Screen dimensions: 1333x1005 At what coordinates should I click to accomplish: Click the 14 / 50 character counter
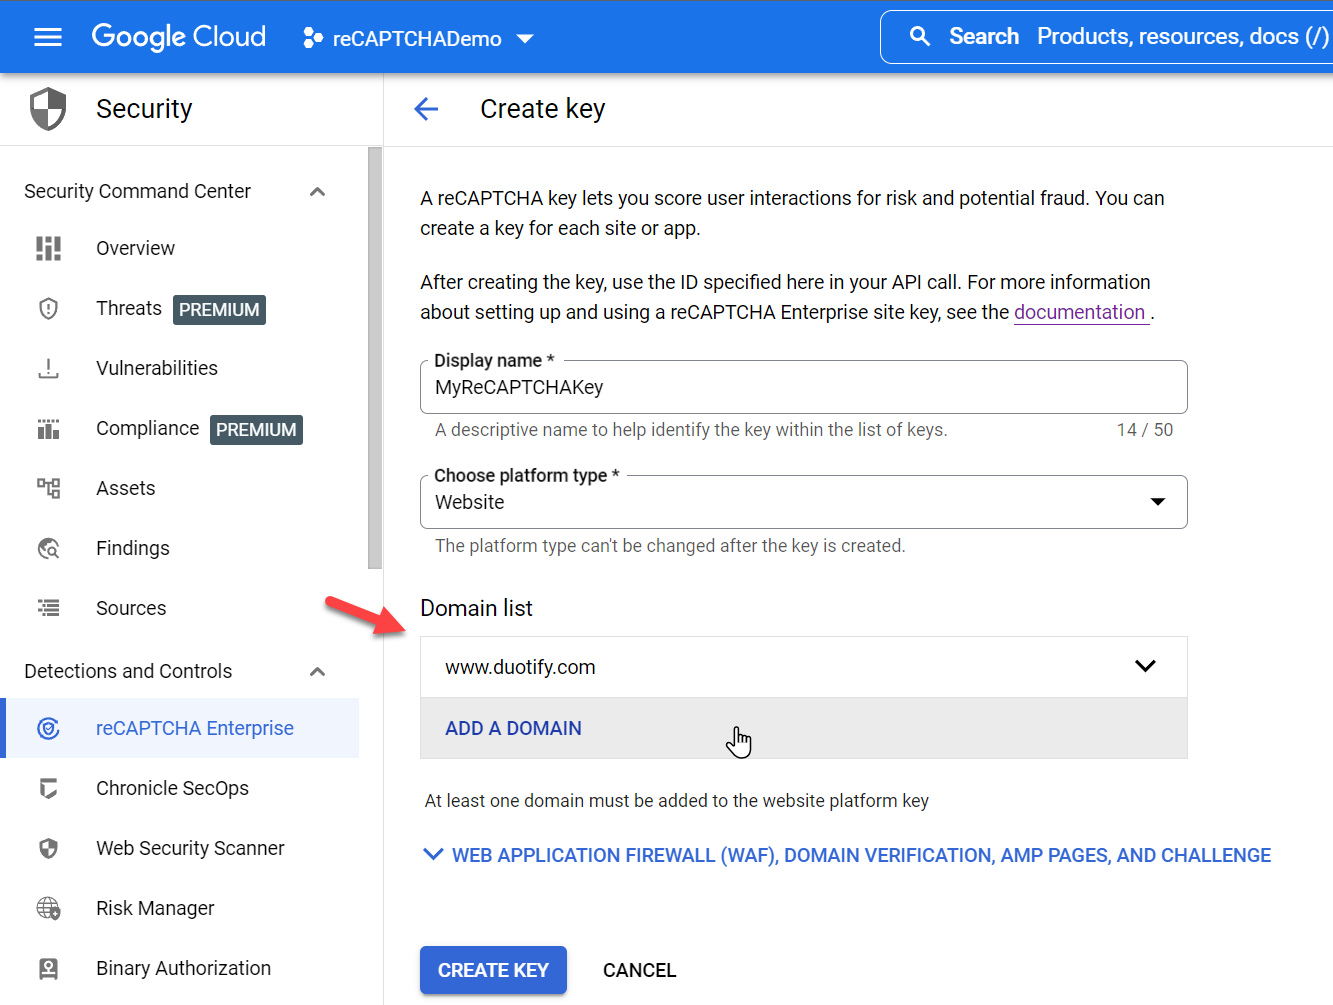click(1145, 430)
